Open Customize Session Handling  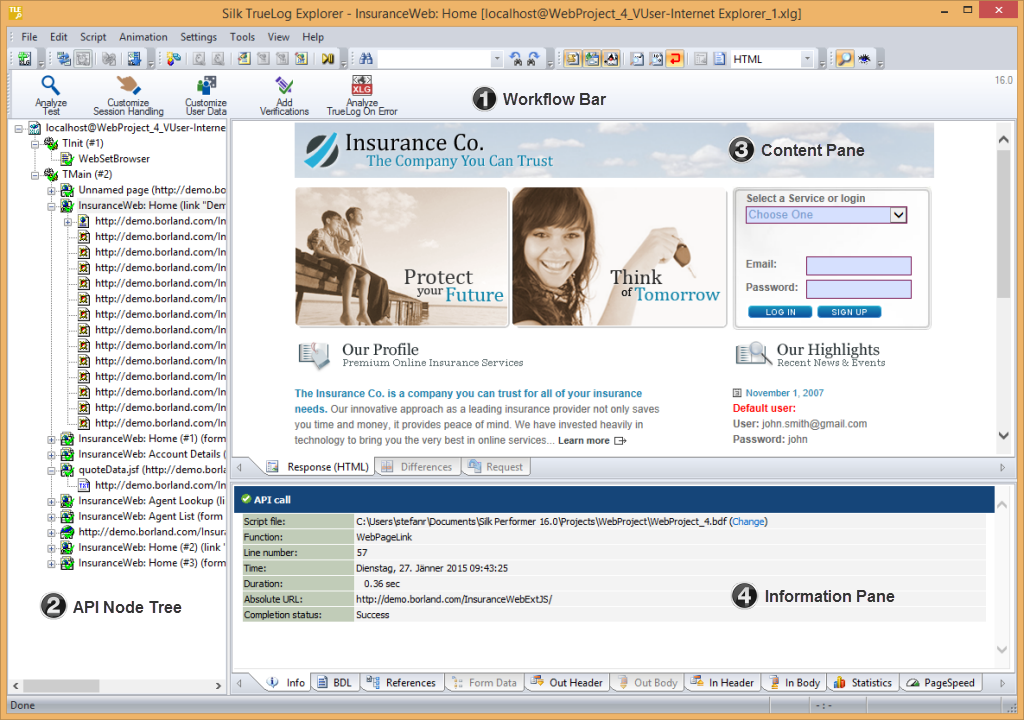(x=128, y=87)
